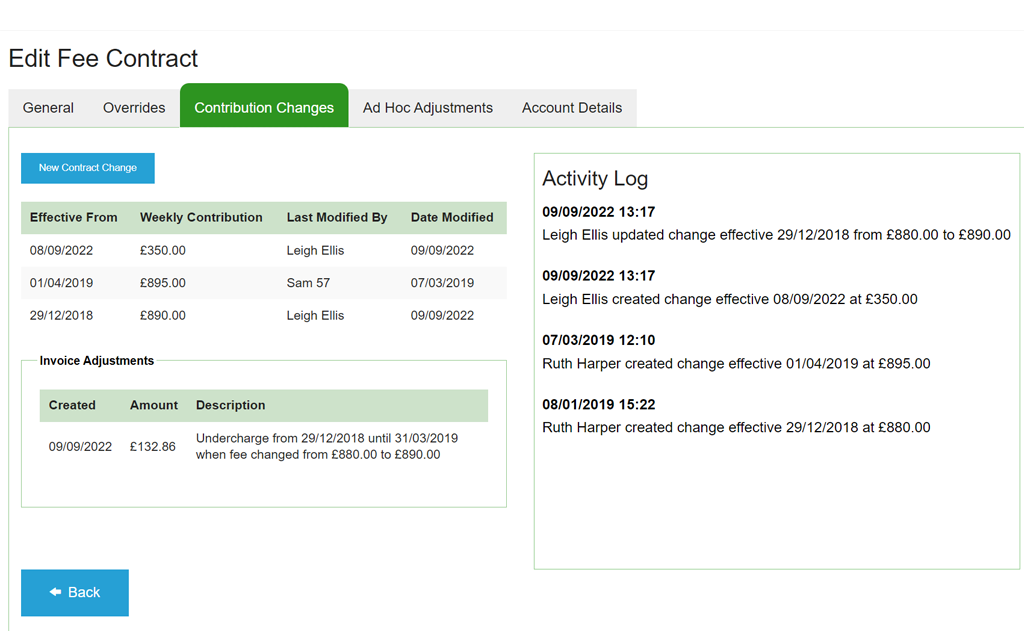Click the Back button
Viewport: 1024px width, 631px height.
coord(74,592)
